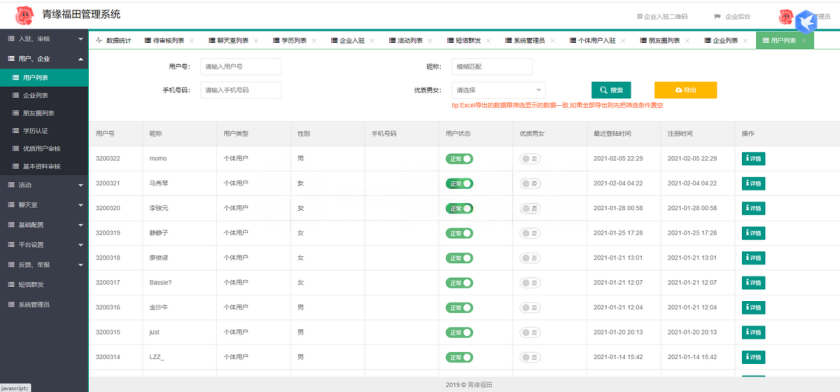Click the 青缘福田 logo icon in the header
This screenshot has height=392, width=840.
point(24,16)
